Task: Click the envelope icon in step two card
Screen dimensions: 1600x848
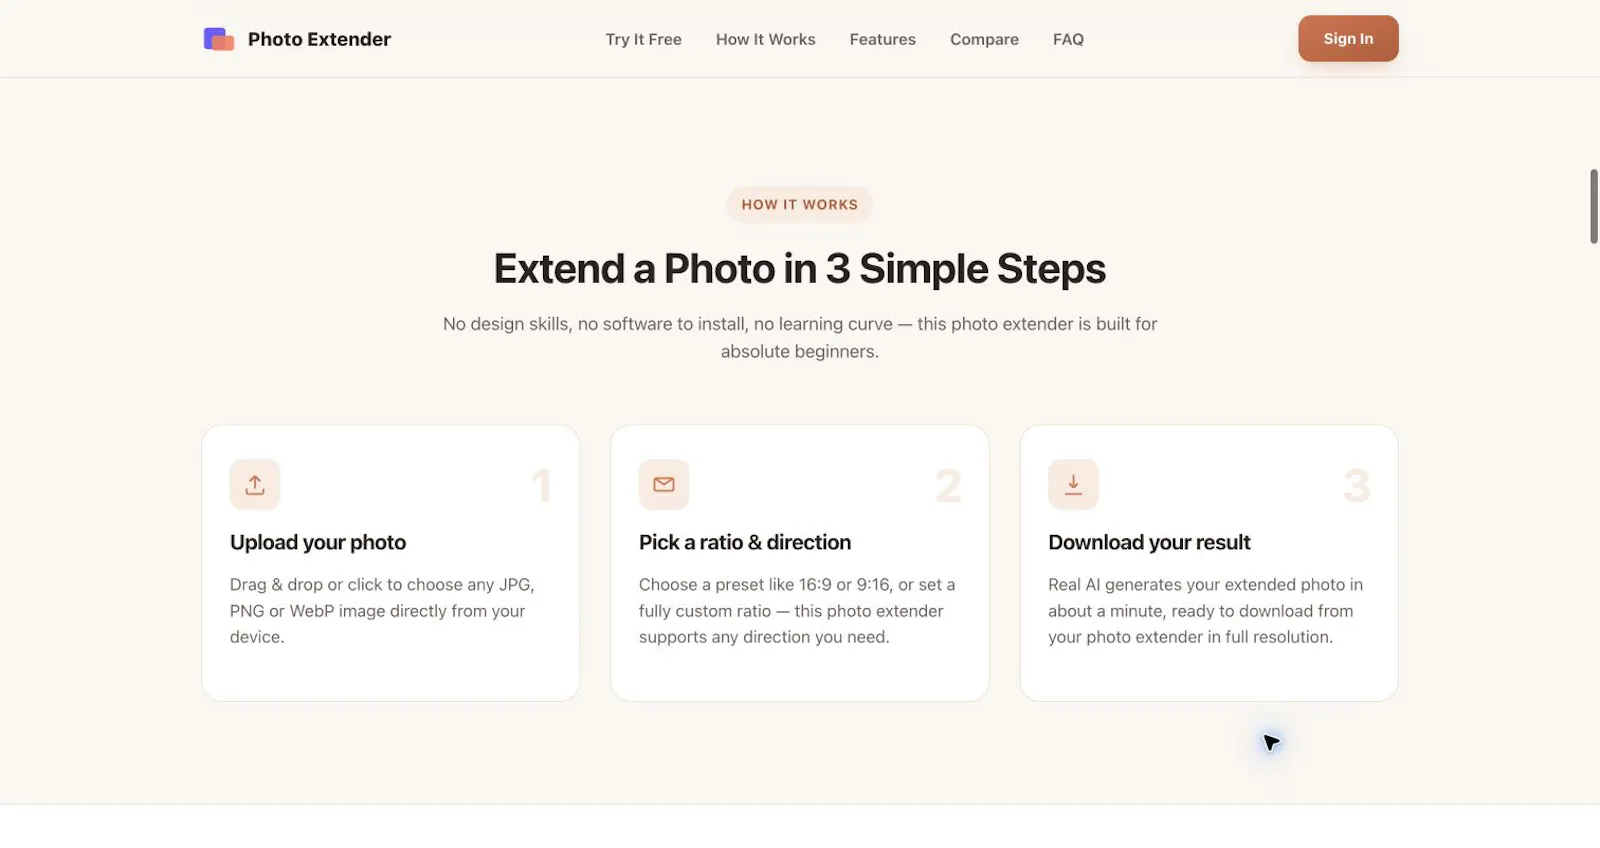Action: click(x=664, y=485)
